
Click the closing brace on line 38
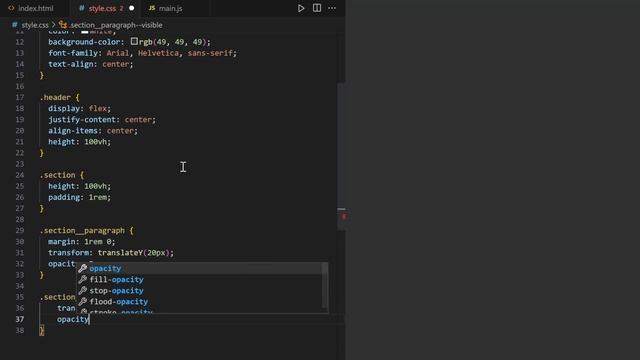tap(42, 330)
